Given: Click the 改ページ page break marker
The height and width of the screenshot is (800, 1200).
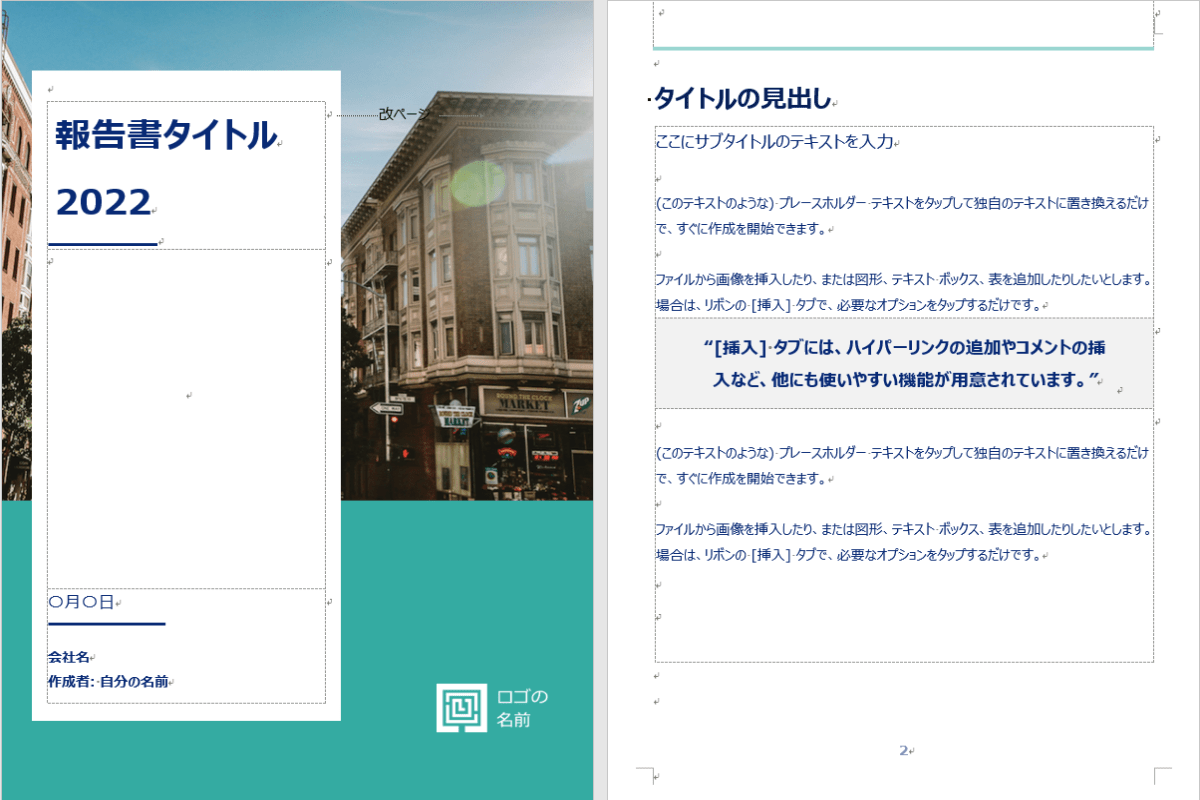Looking at the screenshot, I should [x=404, y=114].
